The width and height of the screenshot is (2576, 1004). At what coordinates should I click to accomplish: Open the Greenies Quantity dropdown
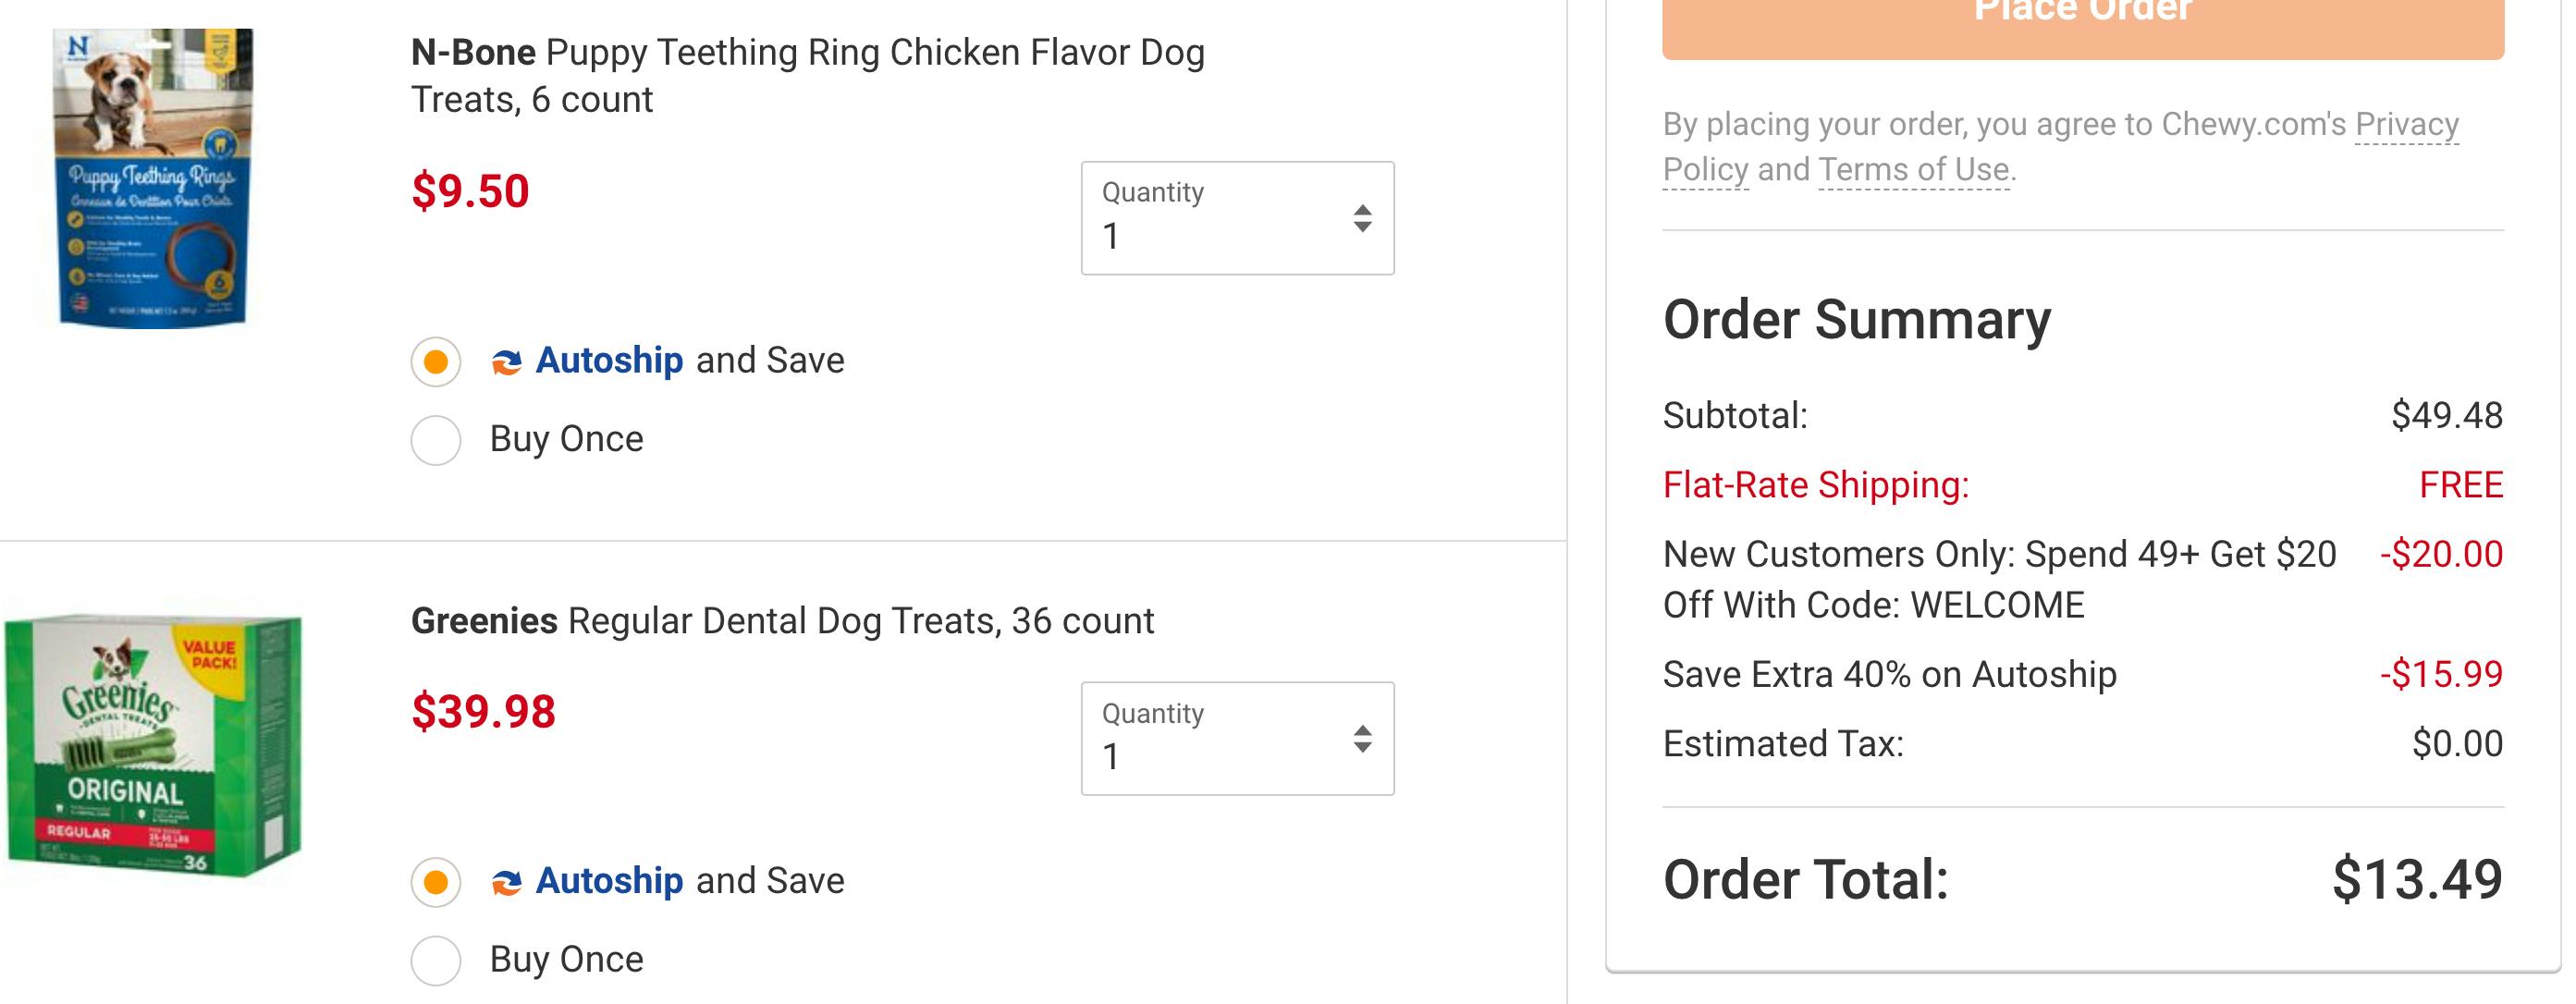click(1236, 739)
